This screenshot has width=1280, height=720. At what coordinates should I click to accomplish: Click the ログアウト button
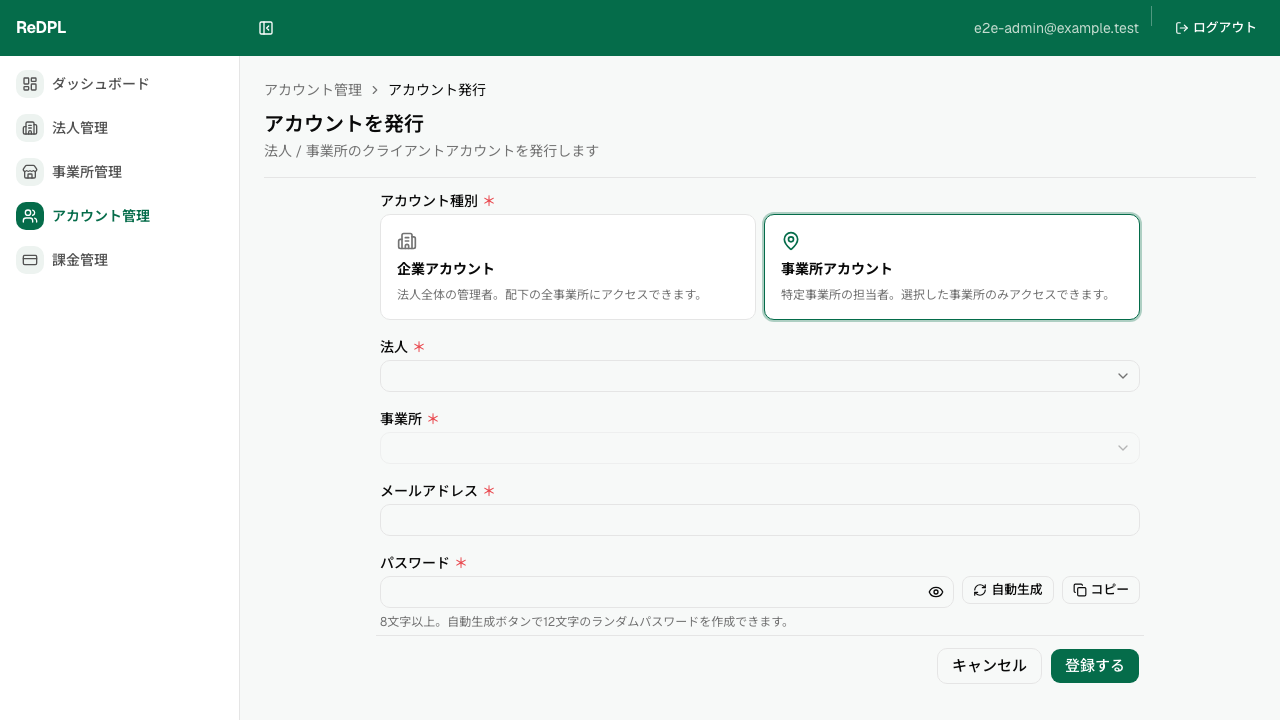point(1216,28)
